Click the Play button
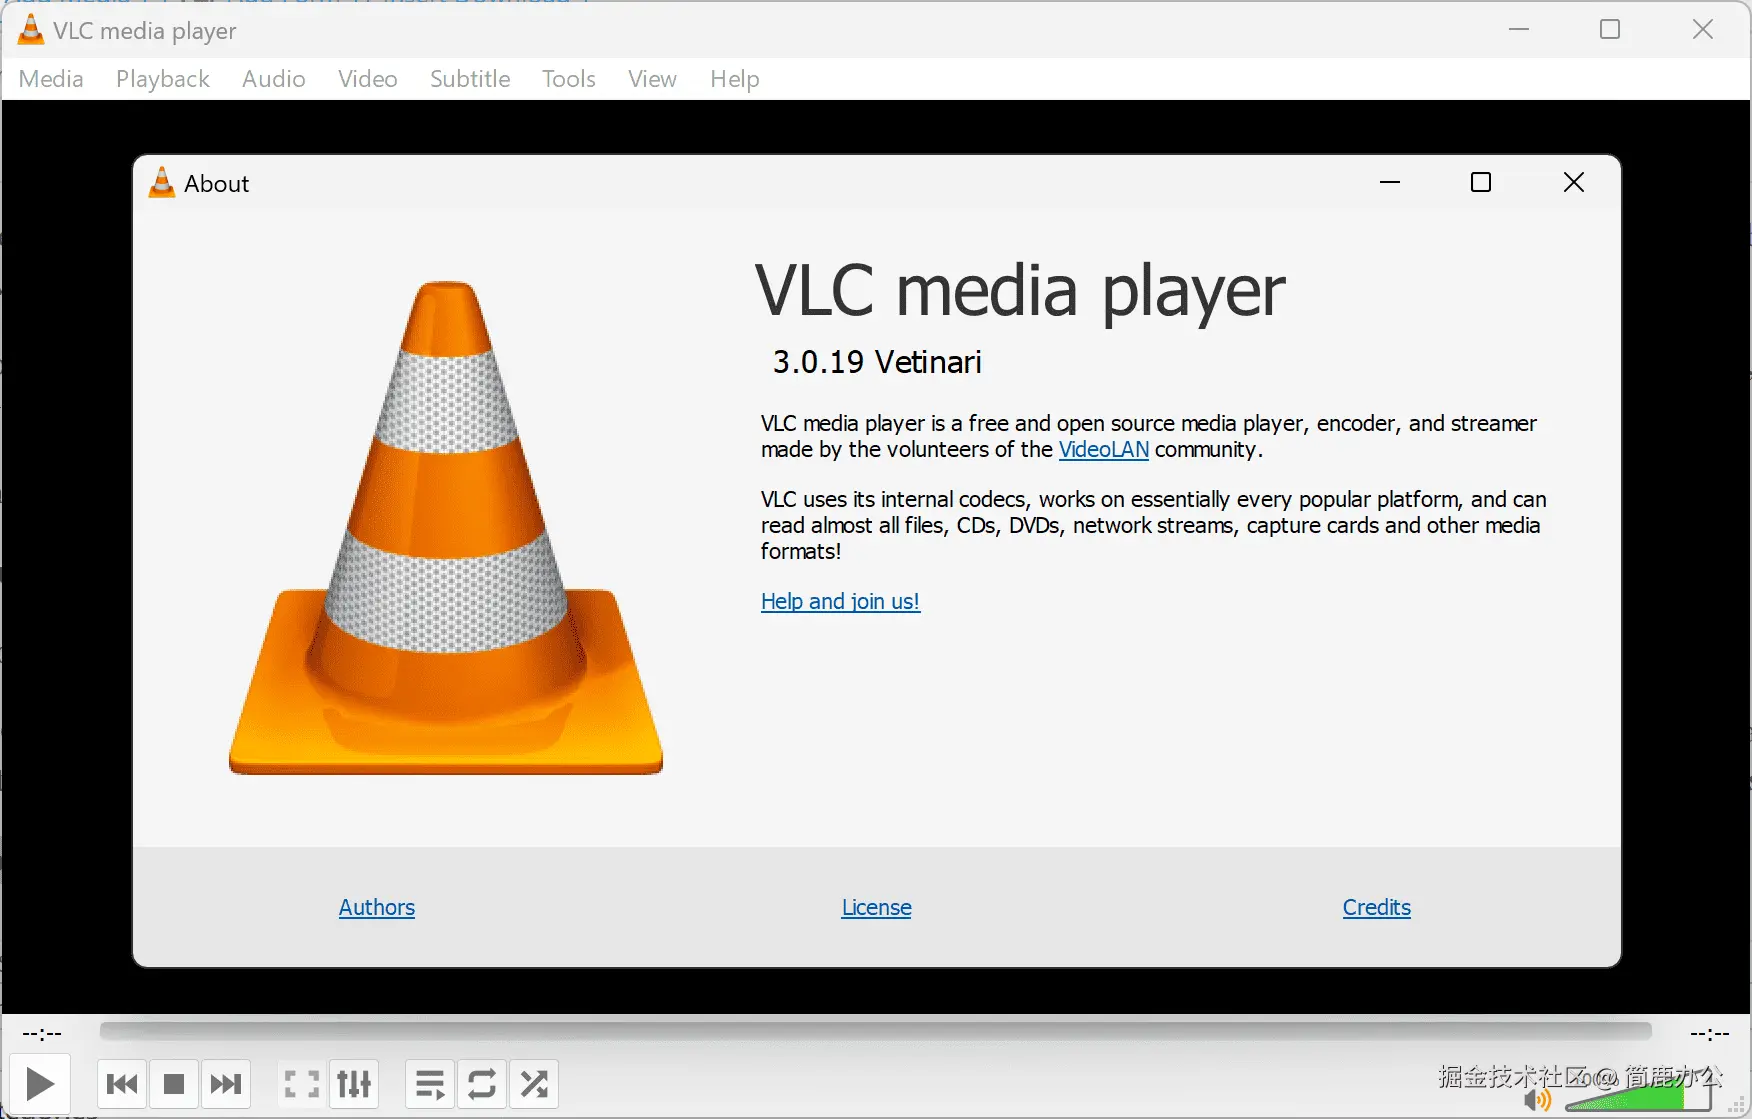This screenshot has height=1119, width=1752. (x=39, y=1083)
